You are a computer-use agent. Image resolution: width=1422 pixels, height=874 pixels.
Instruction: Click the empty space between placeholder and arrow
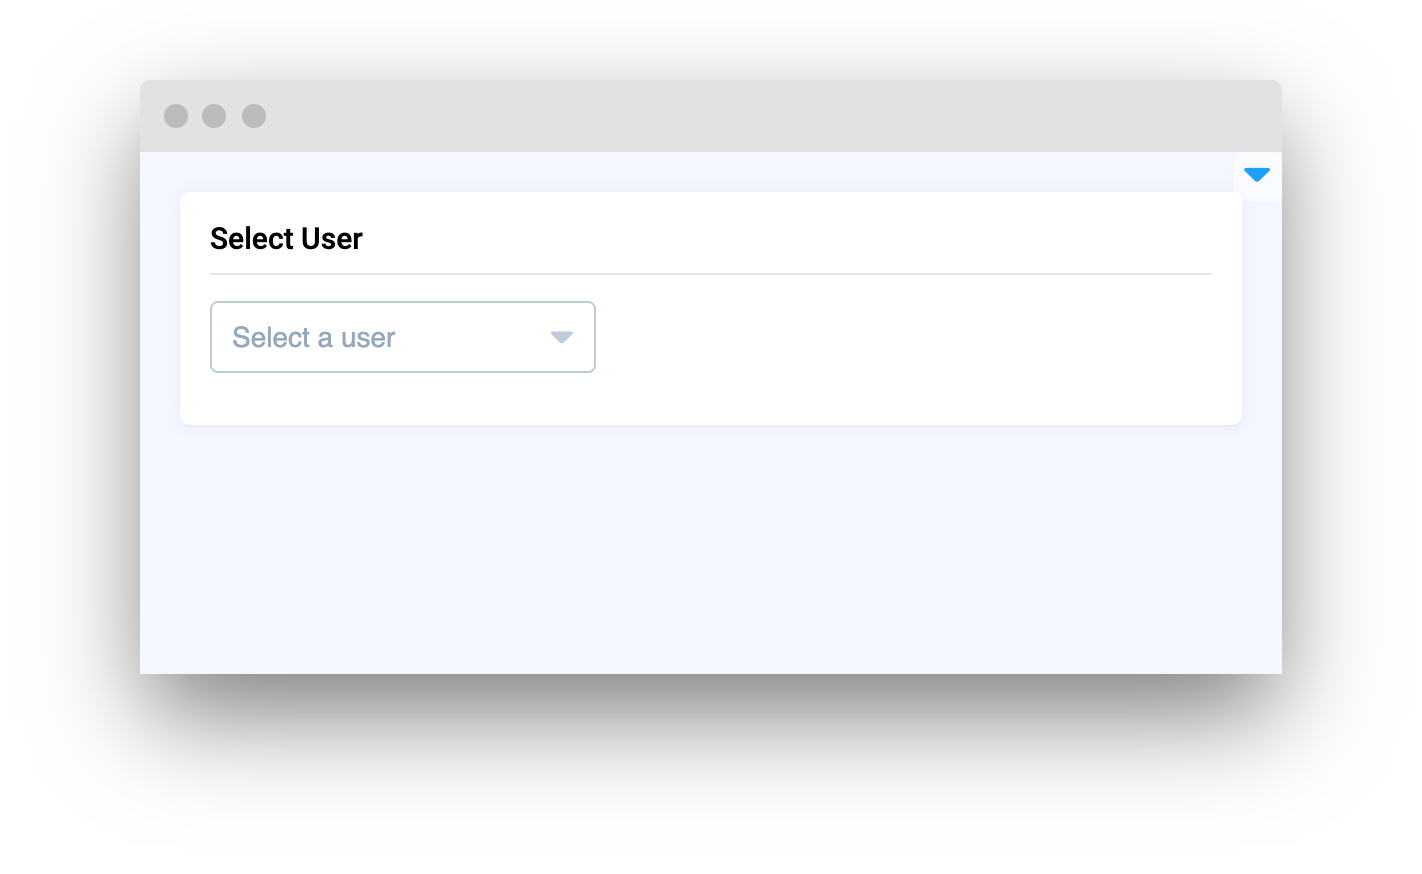click(x=470, y=338)
